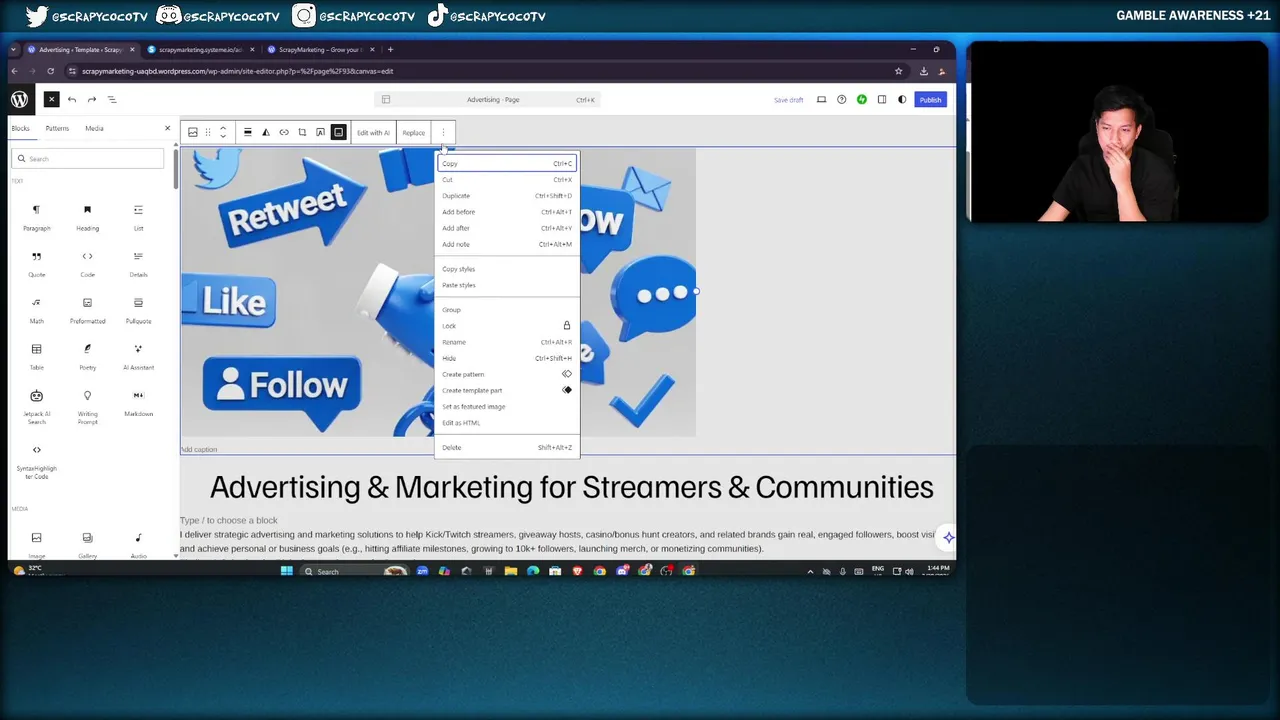Image resolution: width=1280 pixels, height=720 pixels.
Task: Select Copy from the block menu
Action: (x=507, y=163)
